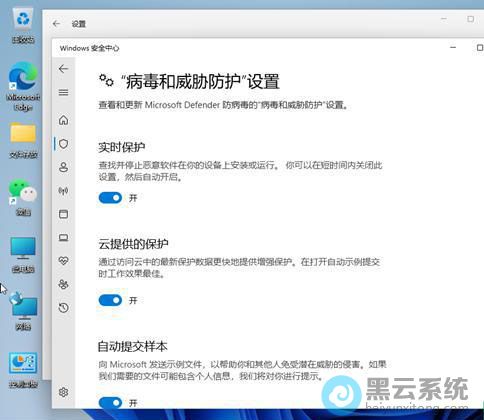484x420 pixels.
Task: Turn off 云提供的保护 toggle
Action: tap(110, 300)
